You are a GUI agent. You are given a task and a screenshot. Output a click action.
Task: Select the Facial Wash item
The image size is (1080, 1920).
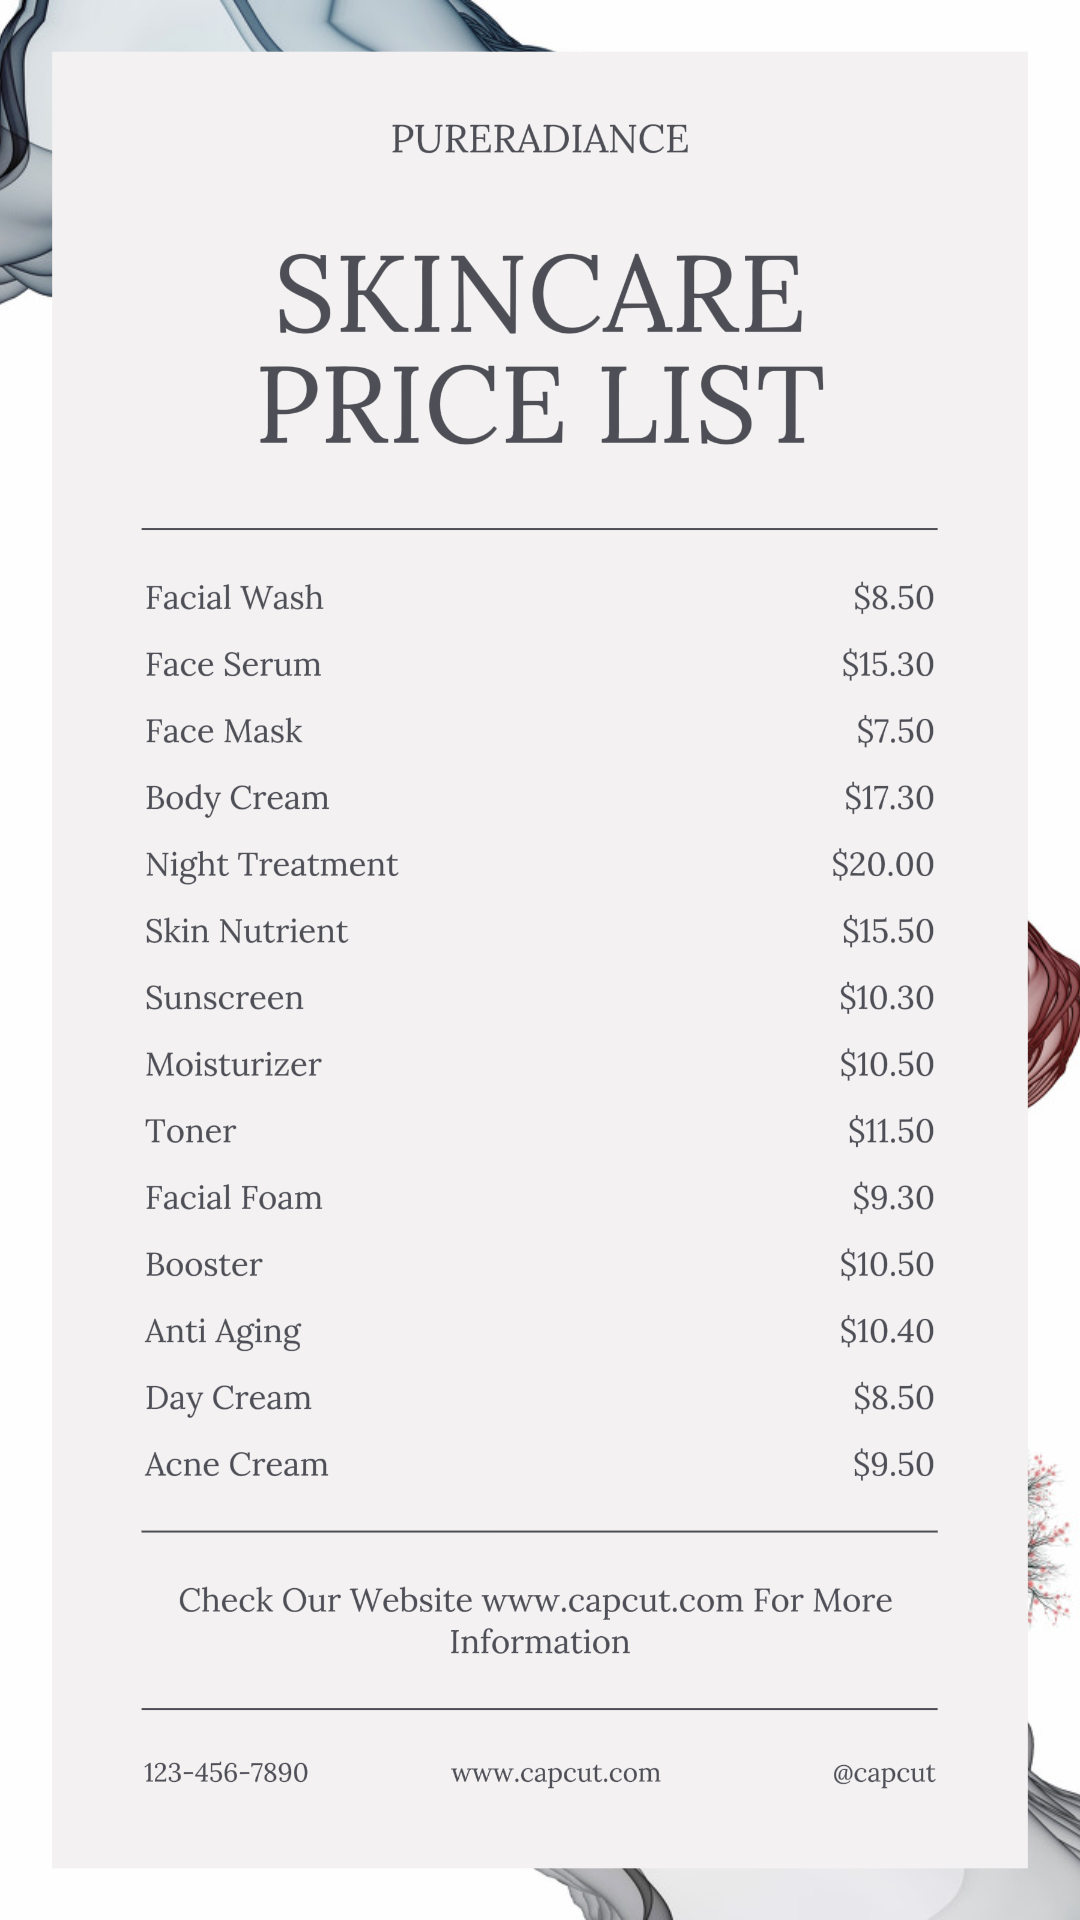[x=234, y=598]
